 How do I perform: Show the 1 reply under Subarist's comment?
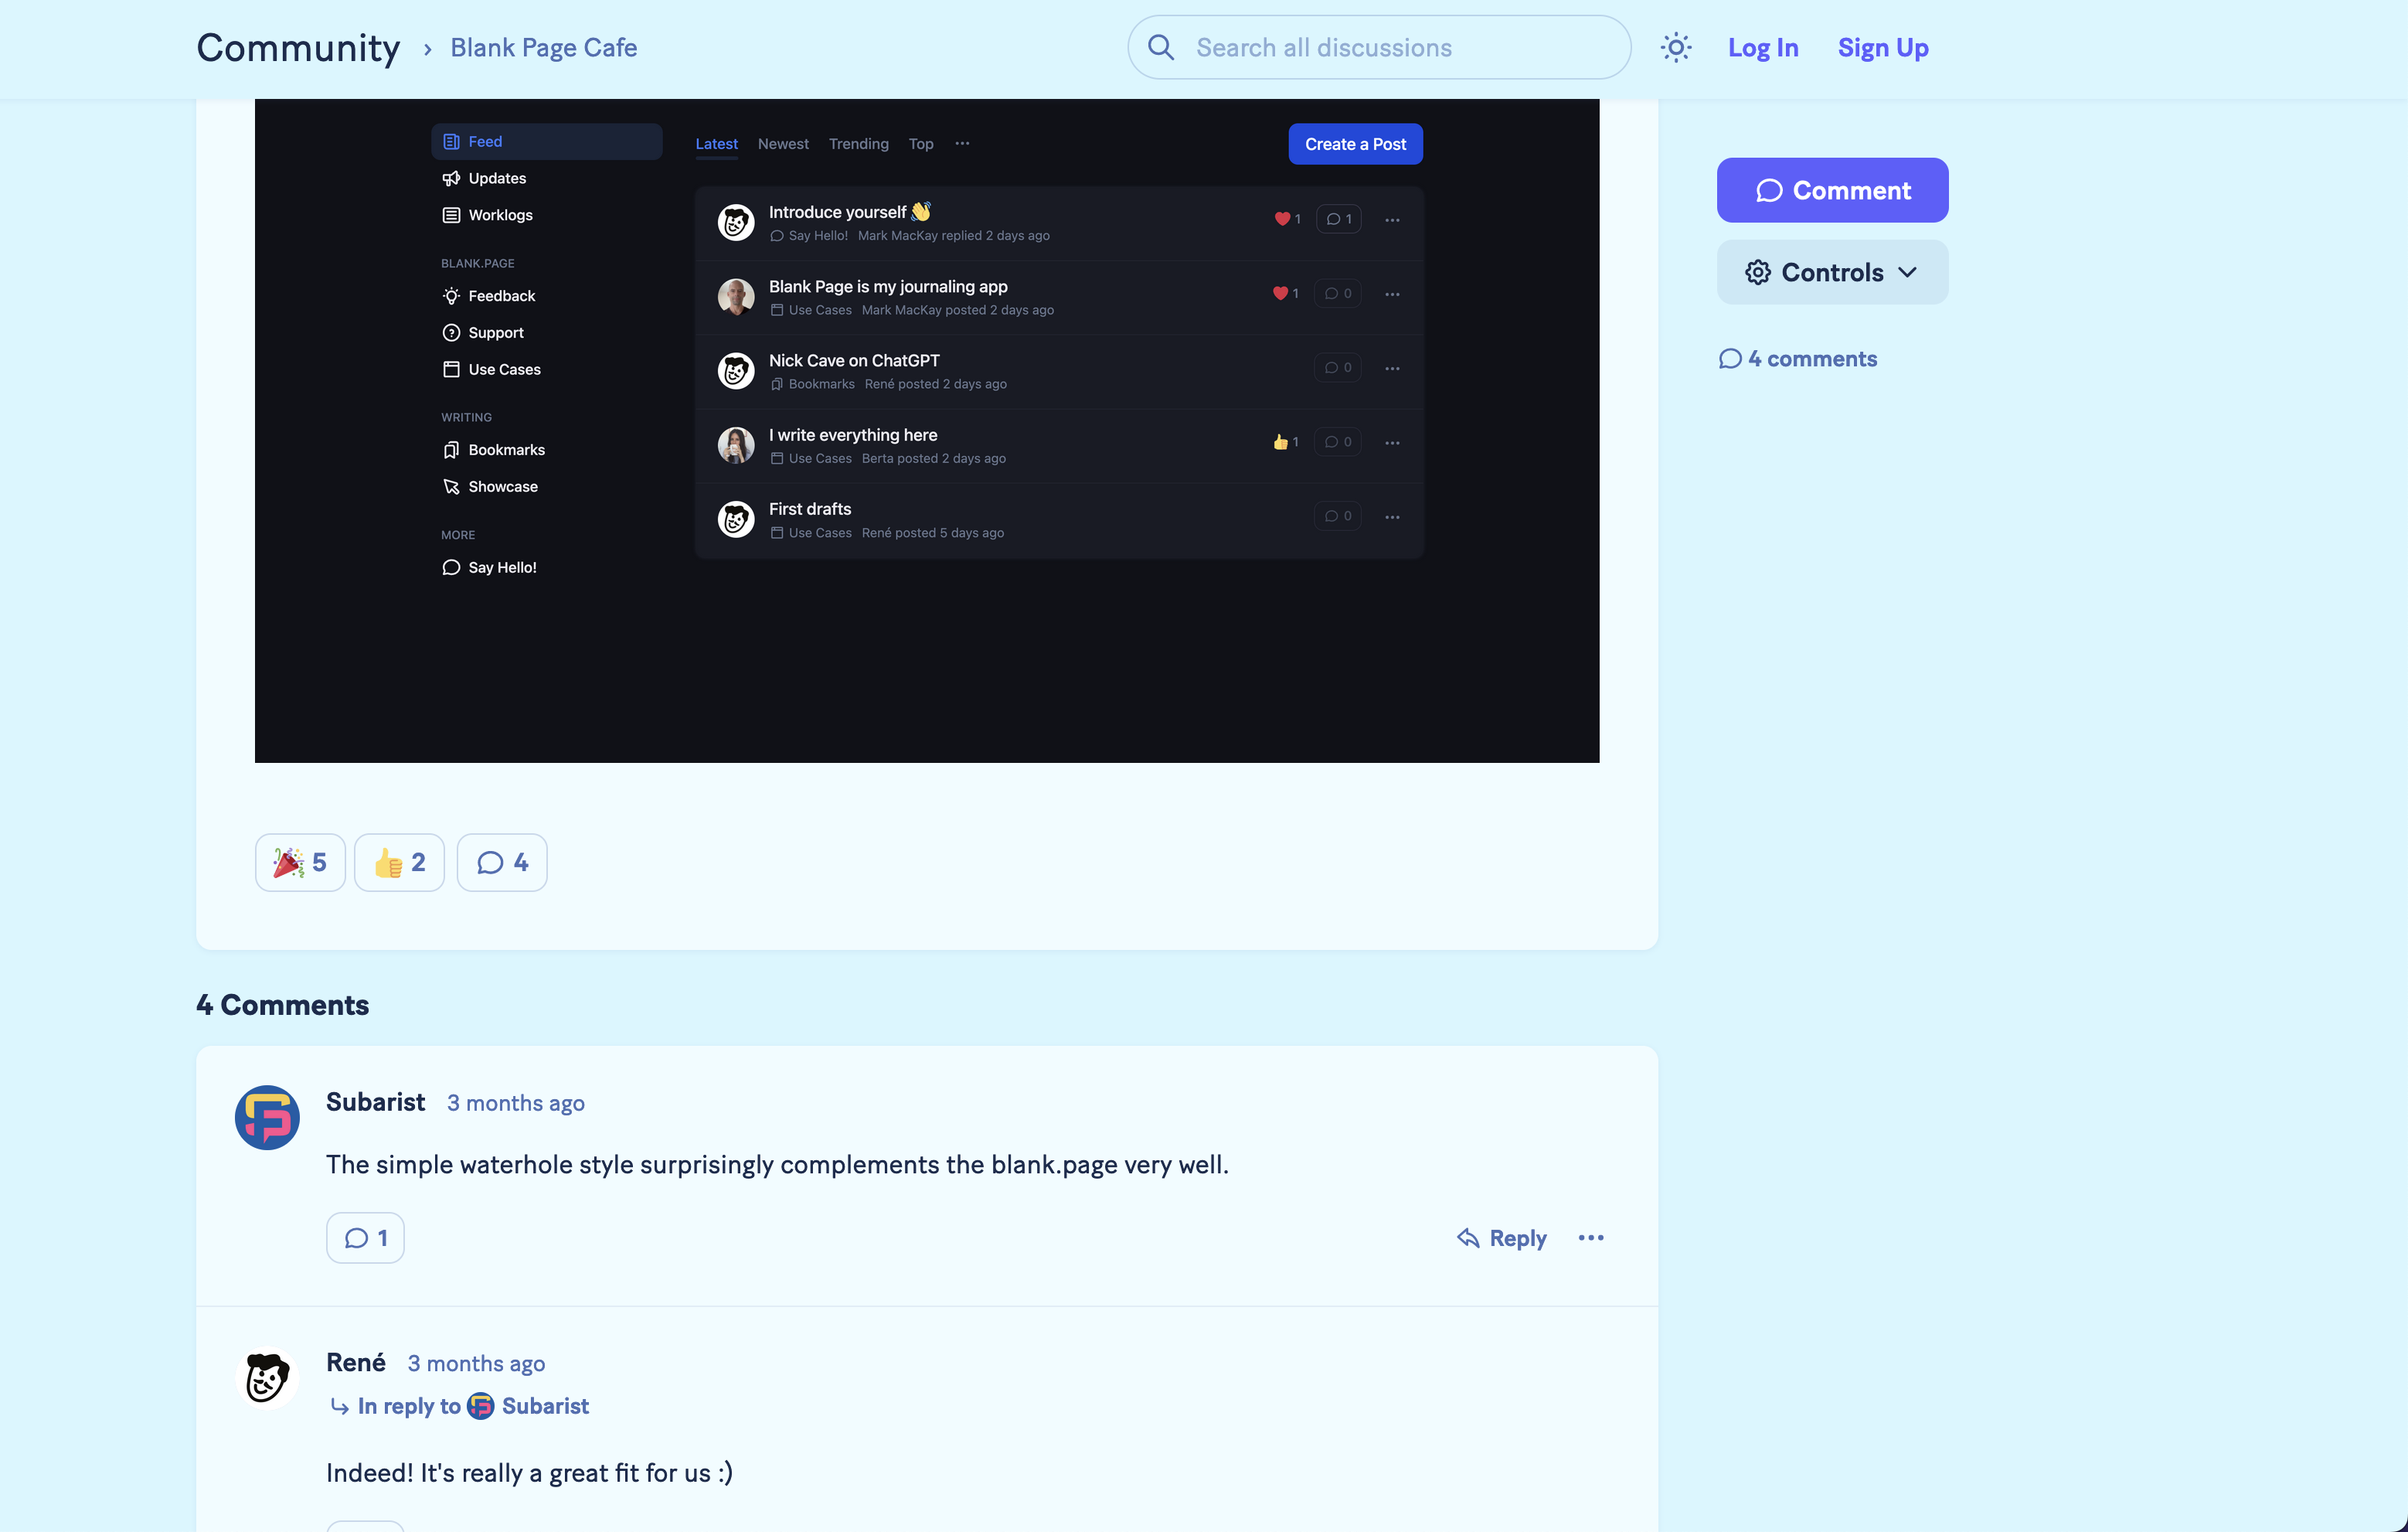(x=365, y=1238)
